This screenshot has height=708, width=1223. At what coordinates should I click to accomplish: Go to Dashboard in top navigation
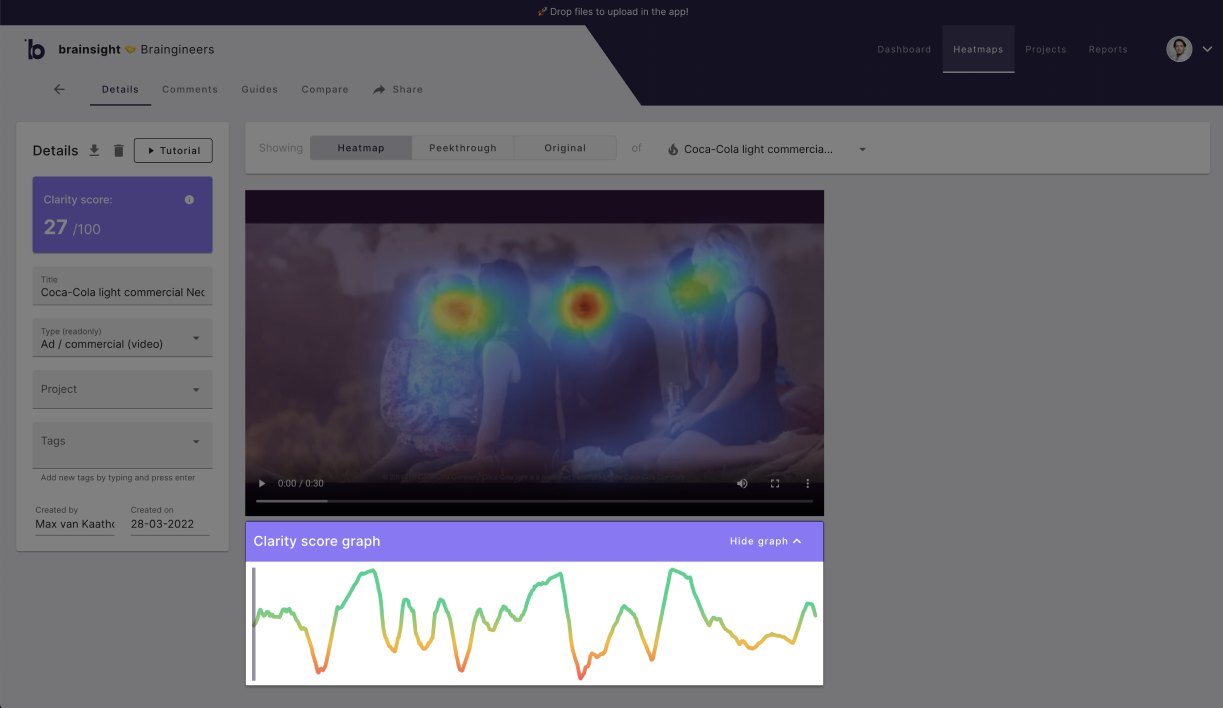904,49
